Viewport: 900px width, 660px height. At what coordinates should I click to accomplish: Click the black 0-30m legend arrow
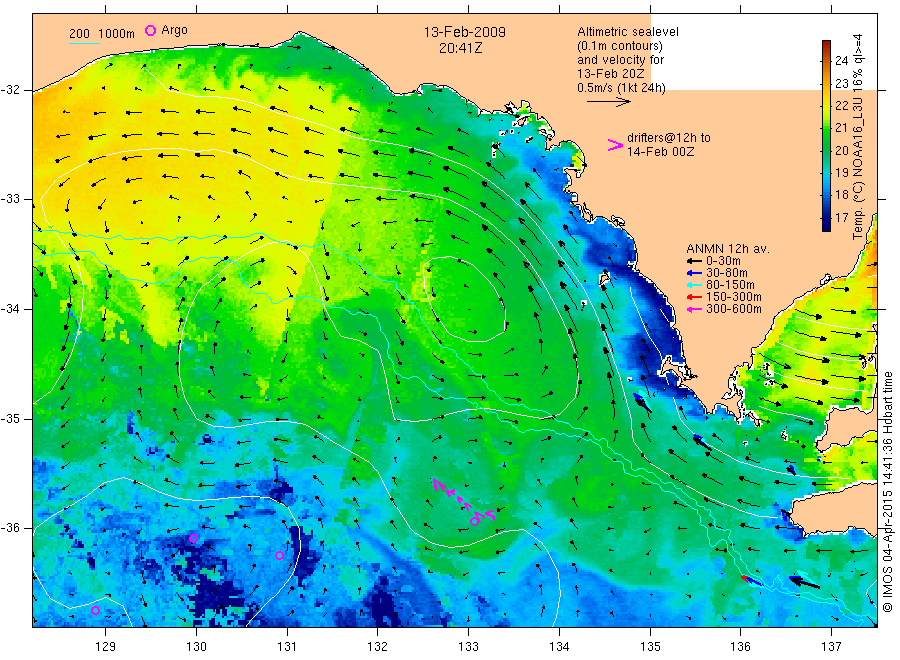coord(695,261)
